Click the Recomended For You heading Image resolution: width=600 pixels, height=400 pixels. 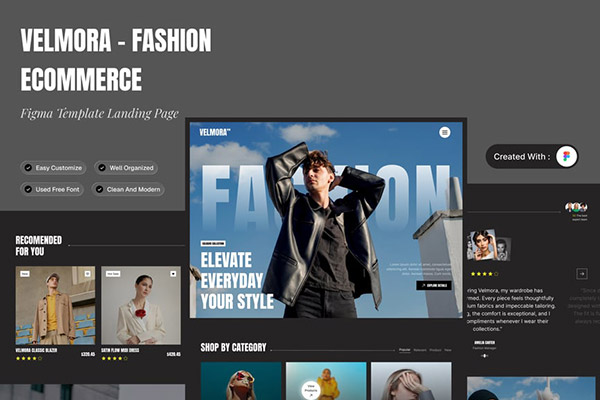pyautogui.click(x=38, y=246)
